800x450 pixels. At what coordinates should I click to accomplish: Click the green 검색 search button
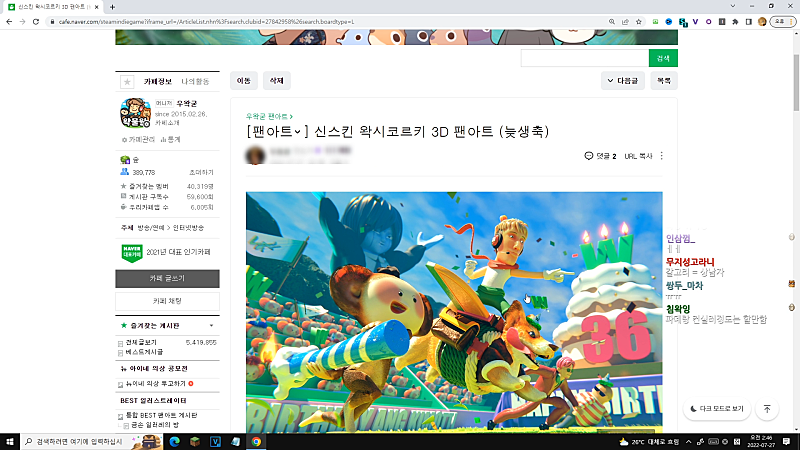(662, 58)
